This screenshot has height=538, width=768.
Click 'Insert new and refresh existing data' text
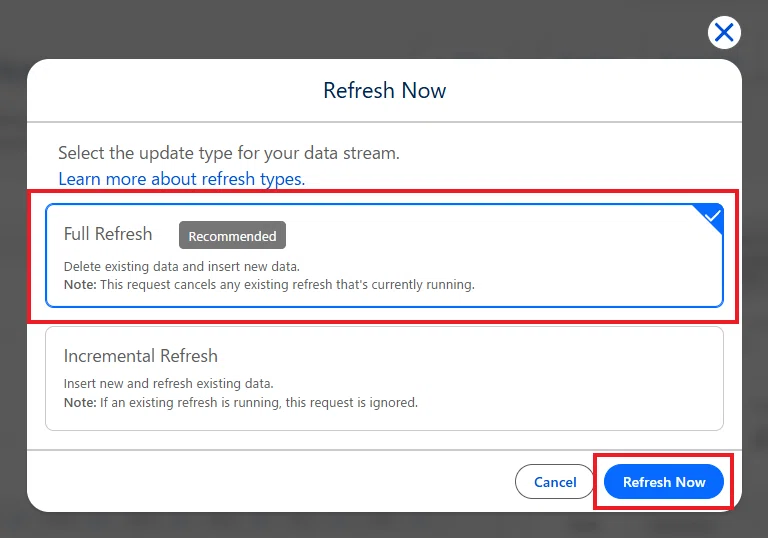[168, 383]
